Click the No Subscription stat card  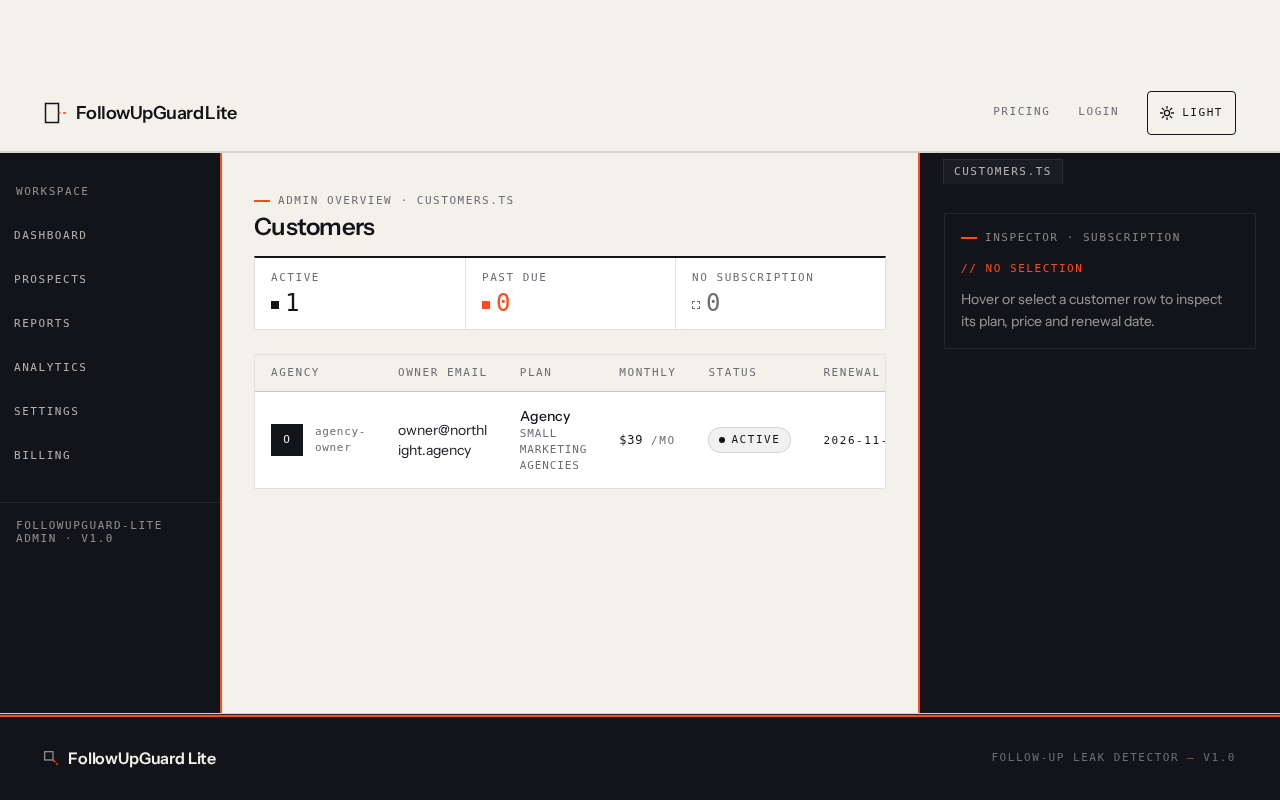[780, 294]
